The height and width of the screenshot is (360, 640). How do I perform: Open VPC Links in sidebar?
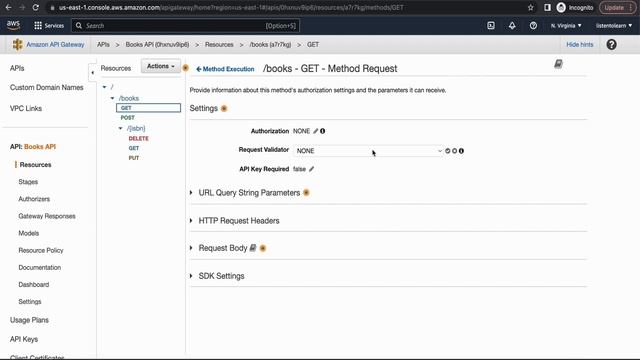pos(26,109)
